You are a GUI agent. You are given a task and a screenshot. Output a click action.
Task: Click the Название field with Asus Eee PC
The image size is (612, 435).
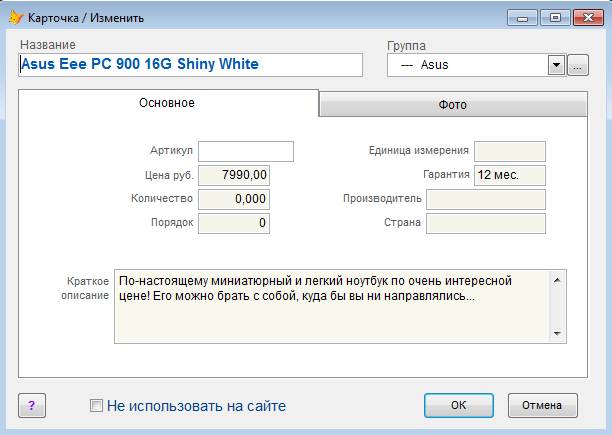tap(190, 65)
